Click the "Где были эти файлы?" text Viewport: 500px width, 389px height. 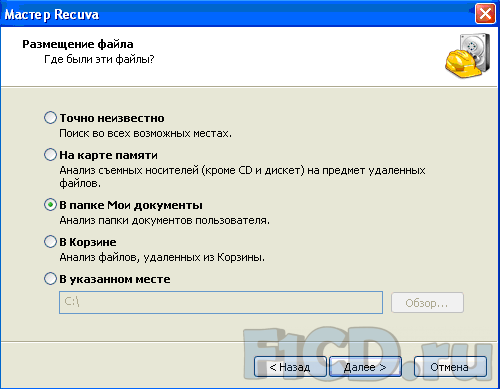[x=99, y=59]
